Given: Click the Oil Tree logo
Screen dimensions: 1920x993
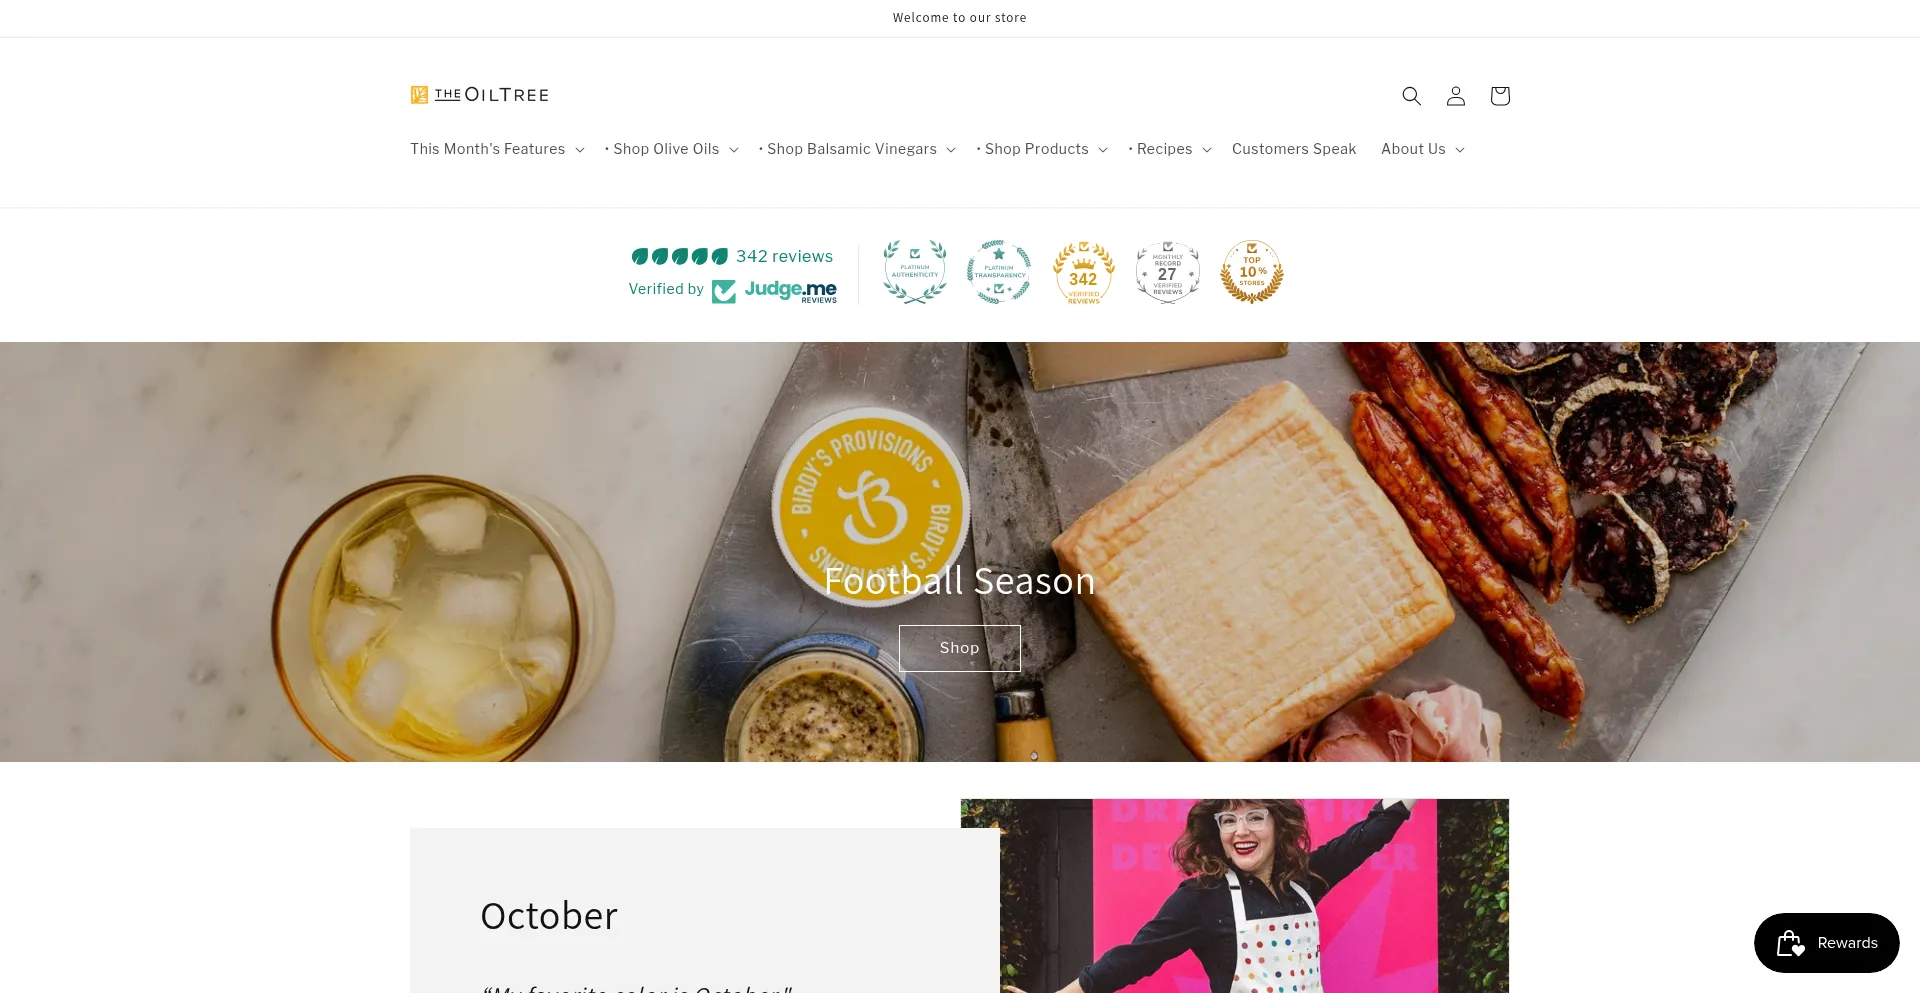Looking at the screenshot, I should 480,95.
